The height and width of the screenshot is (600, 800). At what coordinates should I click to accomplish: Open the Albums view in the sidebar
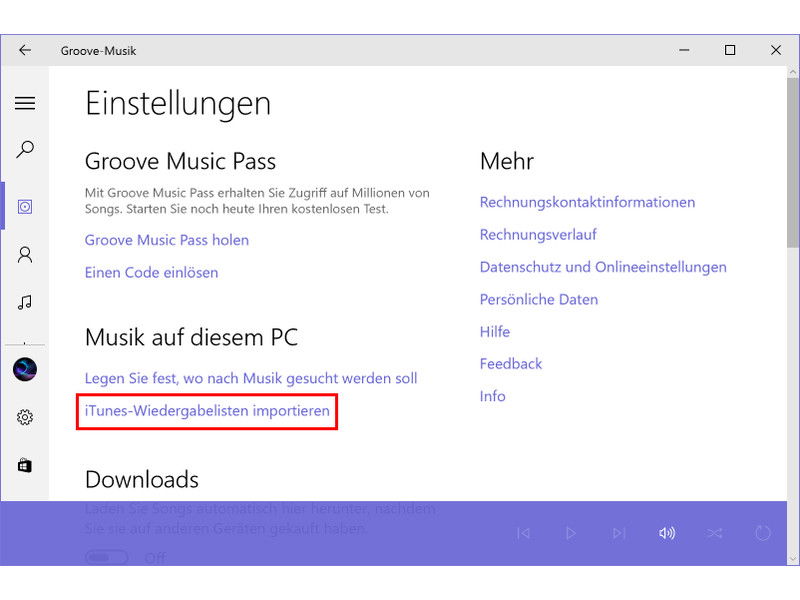click(x=25, y=207)
